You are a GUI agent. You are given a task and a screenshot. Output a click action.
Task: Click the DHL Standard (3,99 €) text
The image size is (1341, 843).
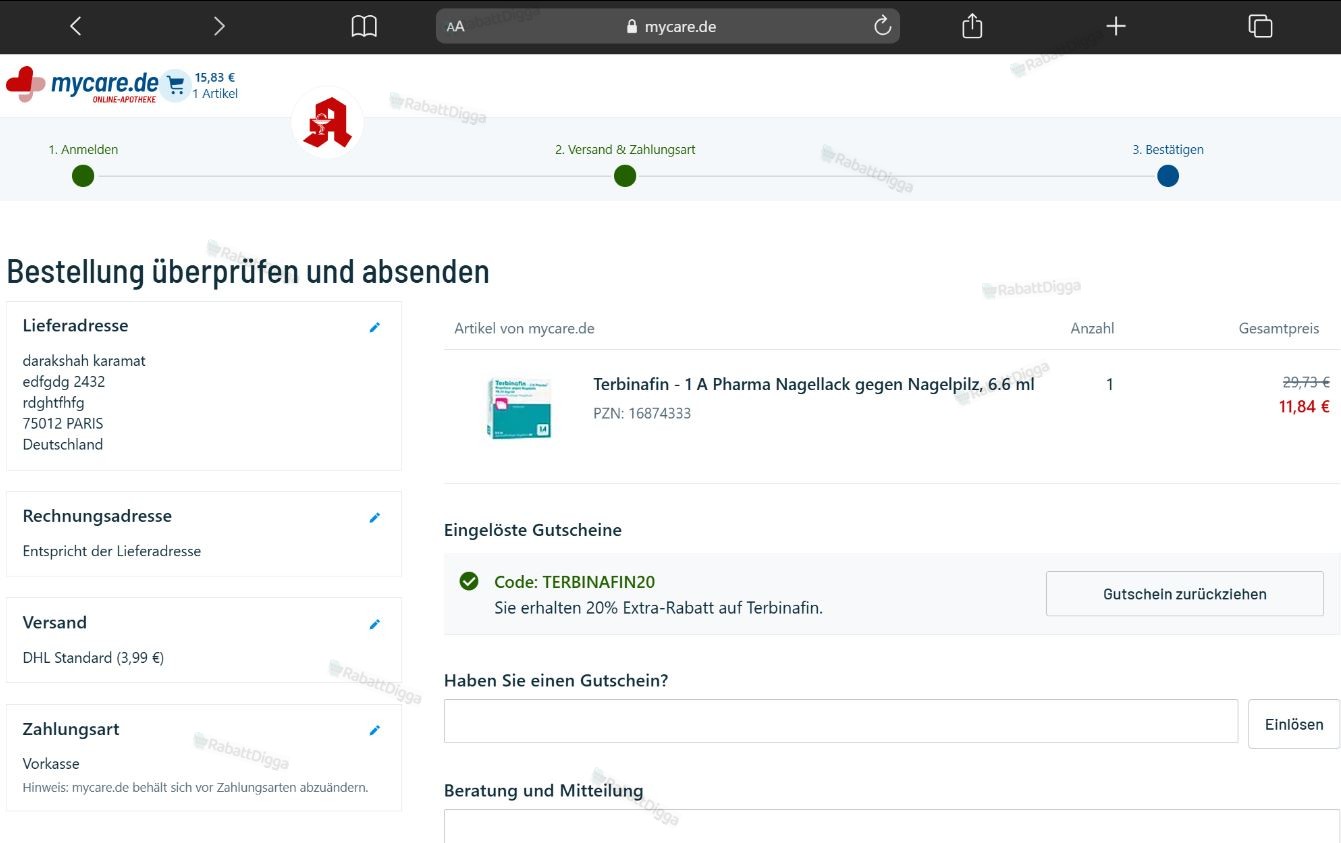pyautogui.click(x=93, y=658)
